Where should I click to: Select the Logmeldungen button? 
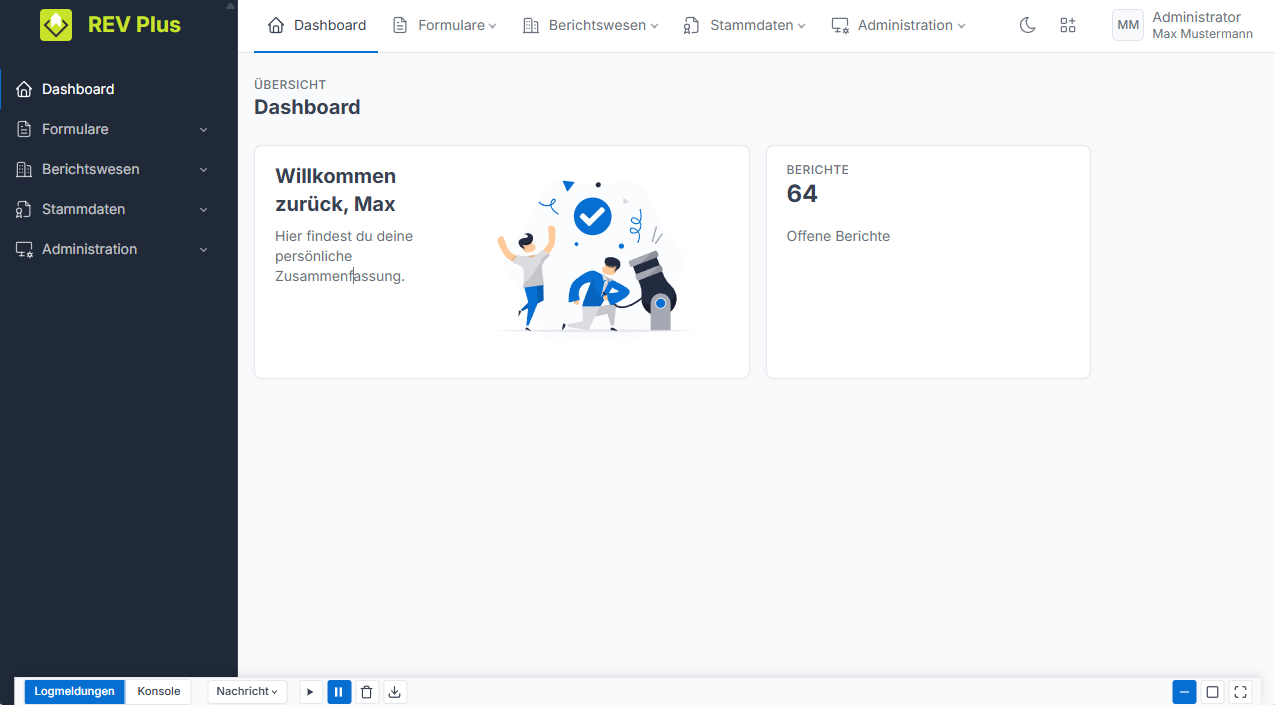[x=75, y=692]
